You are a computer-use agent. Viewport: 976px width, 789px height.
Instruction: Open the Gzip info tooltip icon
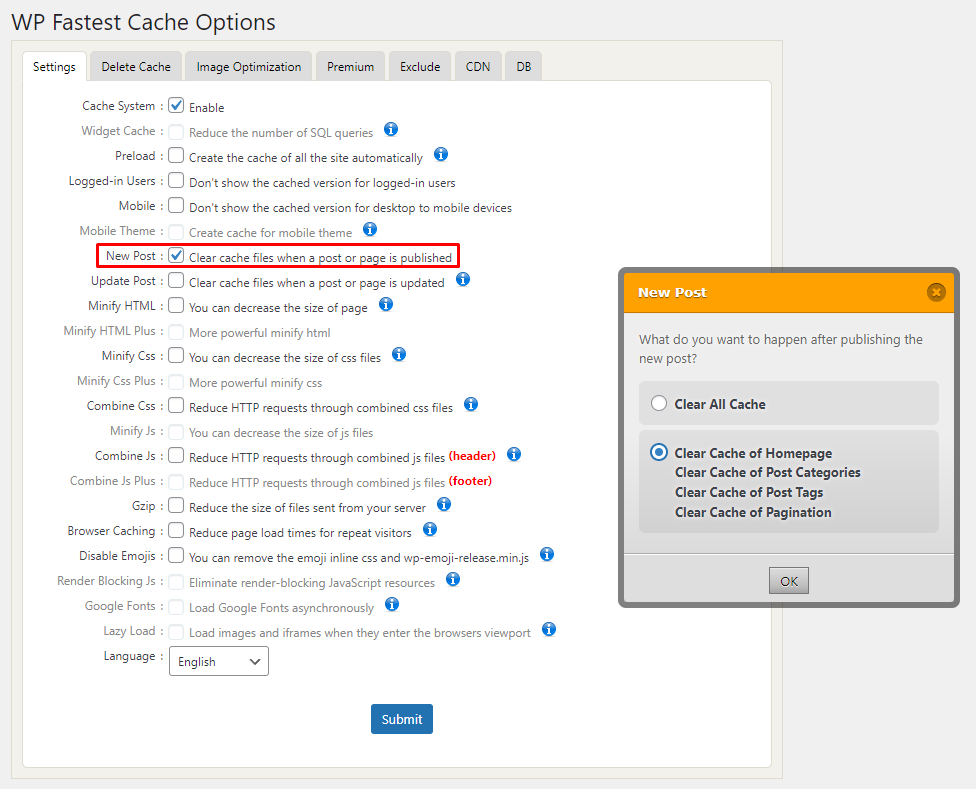444,504
